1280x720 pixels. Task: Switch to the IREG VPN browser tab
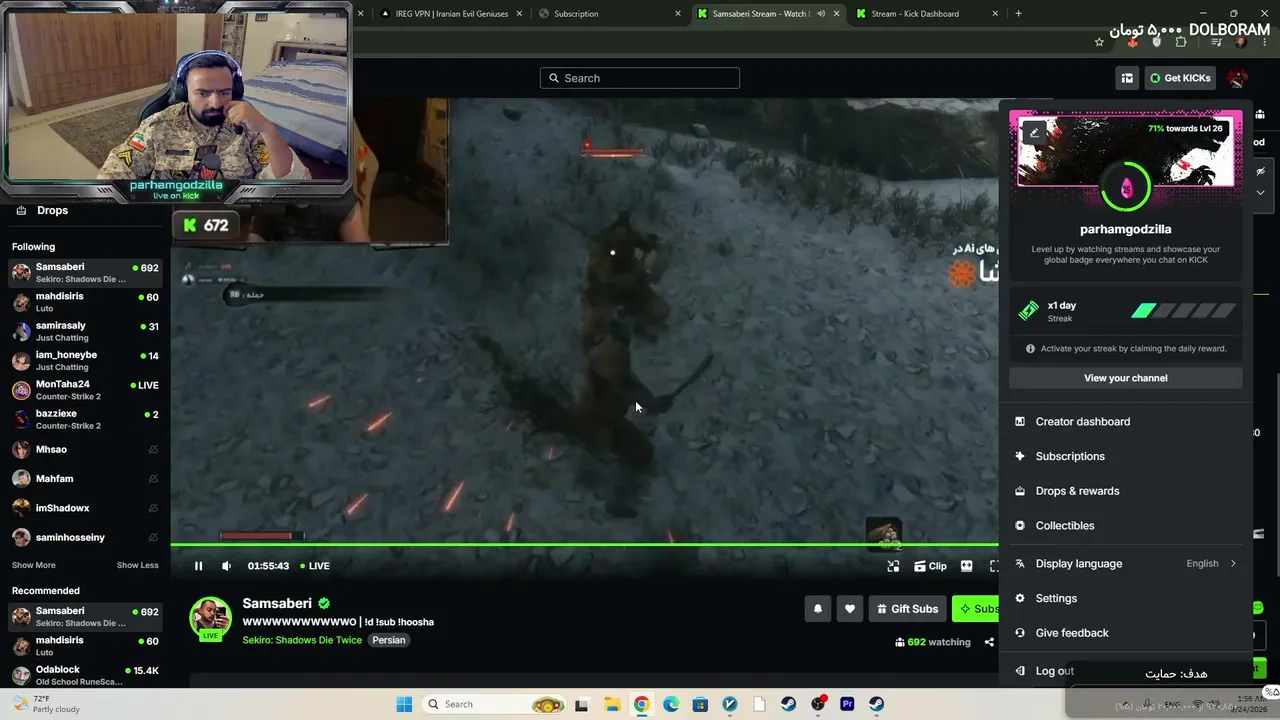point(452,14)
